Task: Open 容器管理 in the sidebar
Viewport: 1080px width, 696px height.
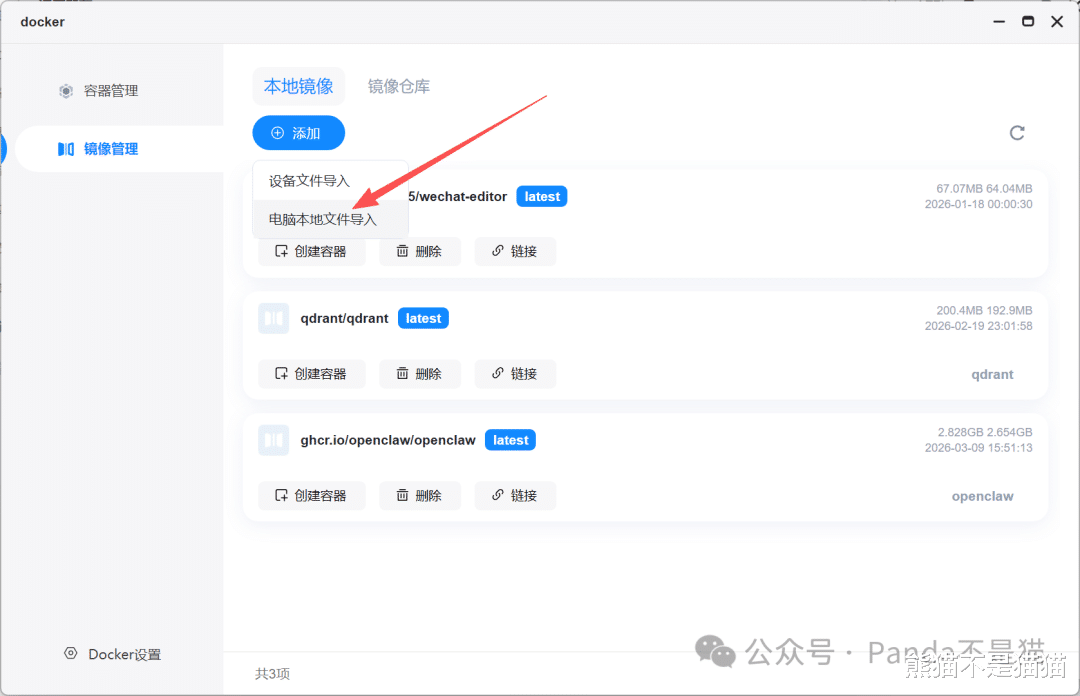Action: 110,91
